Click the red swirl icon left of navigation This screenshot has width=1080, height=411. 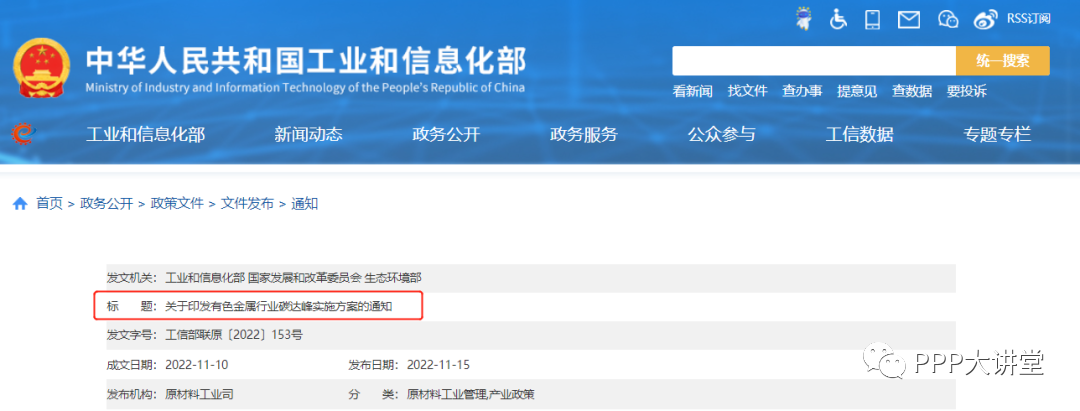[x=24, y=134]
